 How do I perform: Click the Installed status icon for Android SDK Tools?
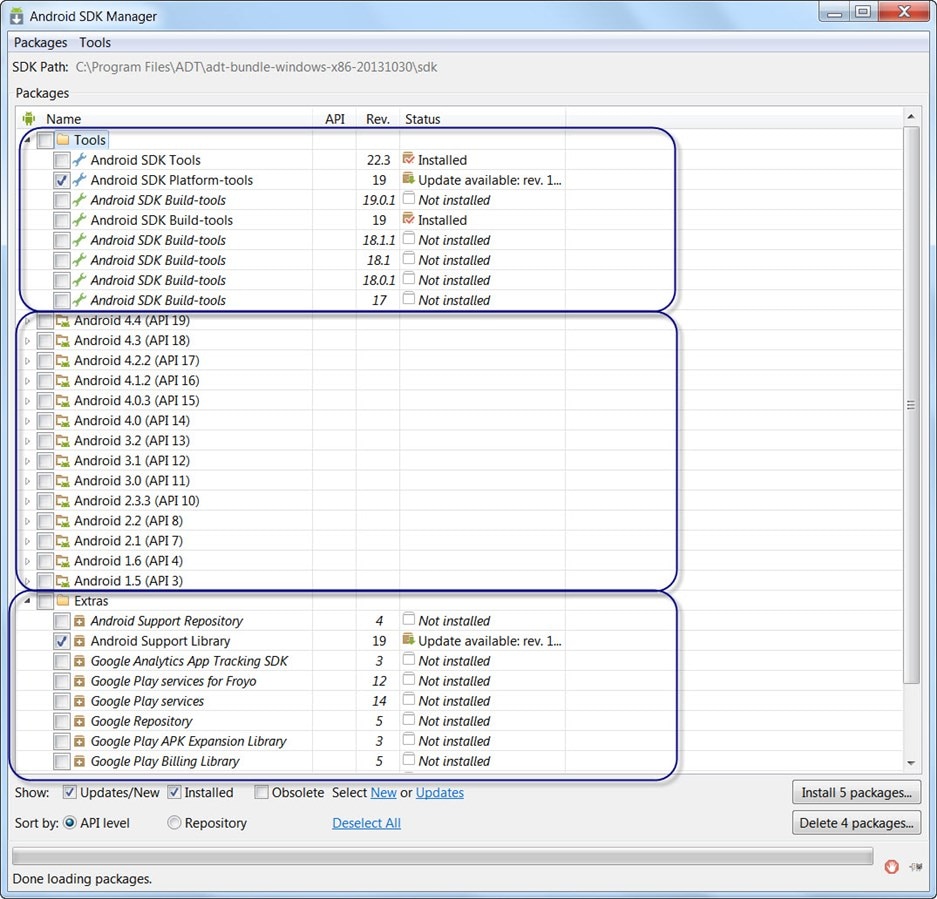pos(409,158)
